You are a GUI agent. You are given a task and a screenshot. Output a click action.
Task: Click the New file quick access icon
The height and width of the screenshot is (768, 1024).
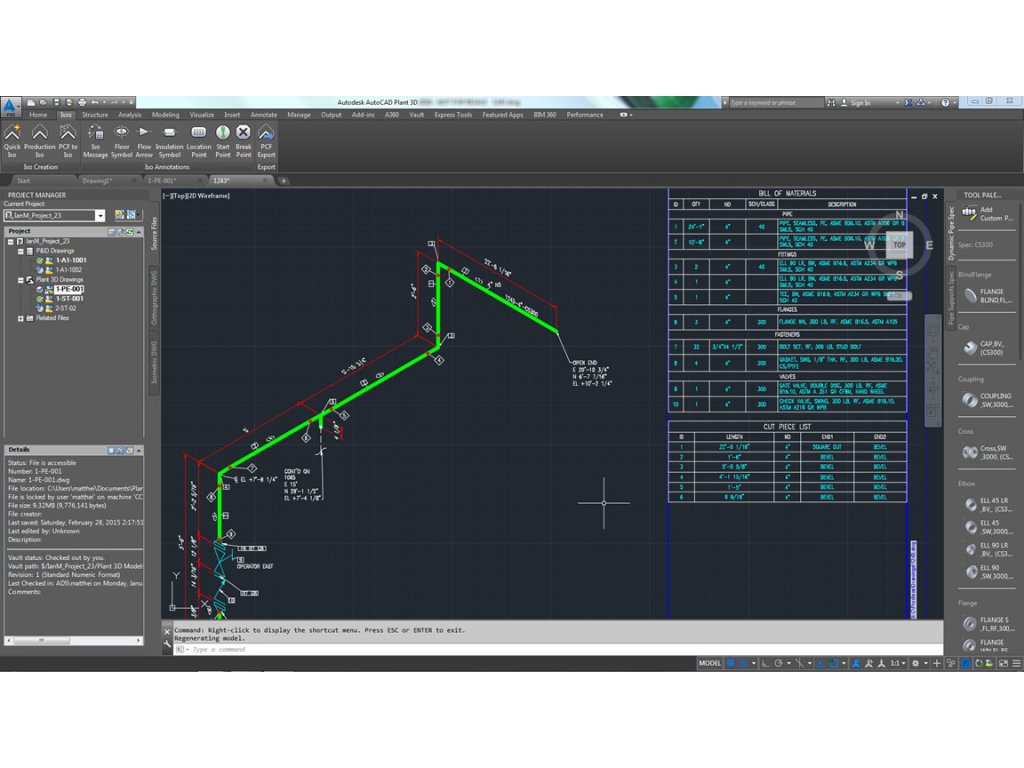(x=31, y=103)
